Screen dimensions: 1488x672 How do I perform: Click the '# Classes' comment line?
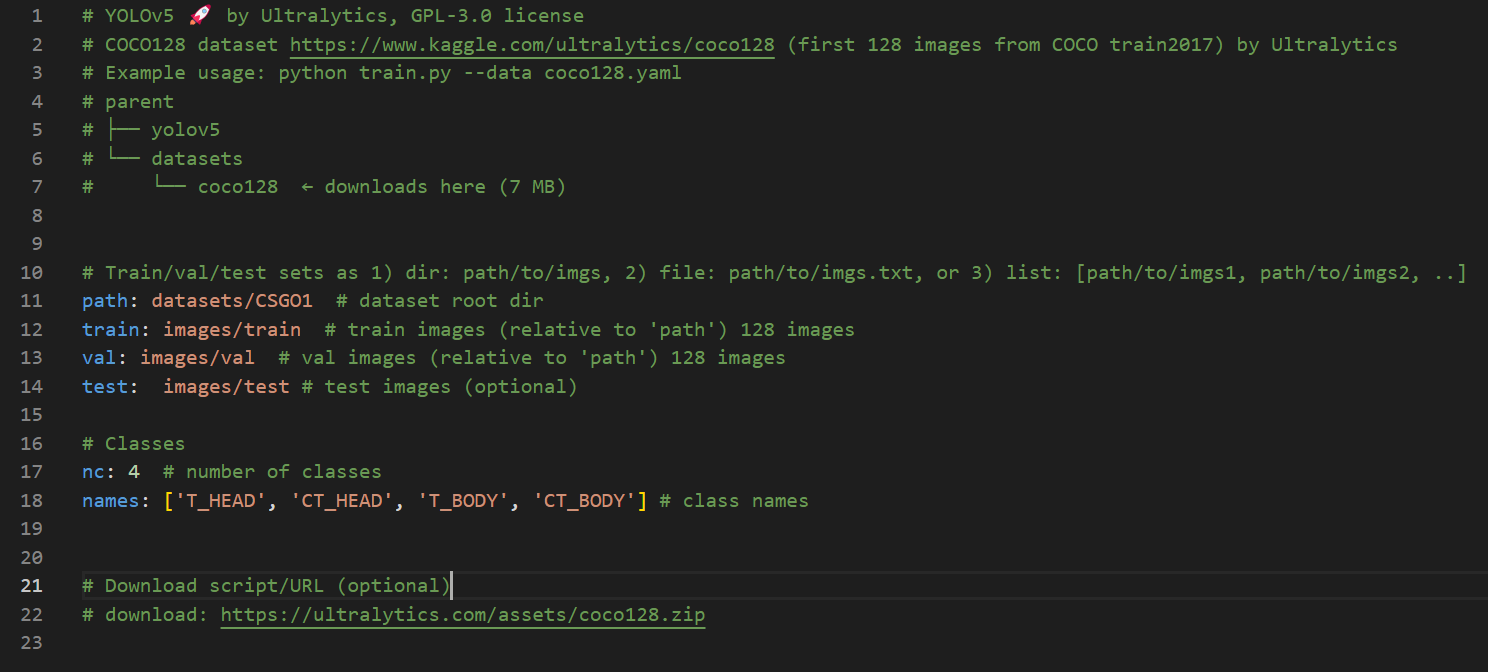point(134,443)
